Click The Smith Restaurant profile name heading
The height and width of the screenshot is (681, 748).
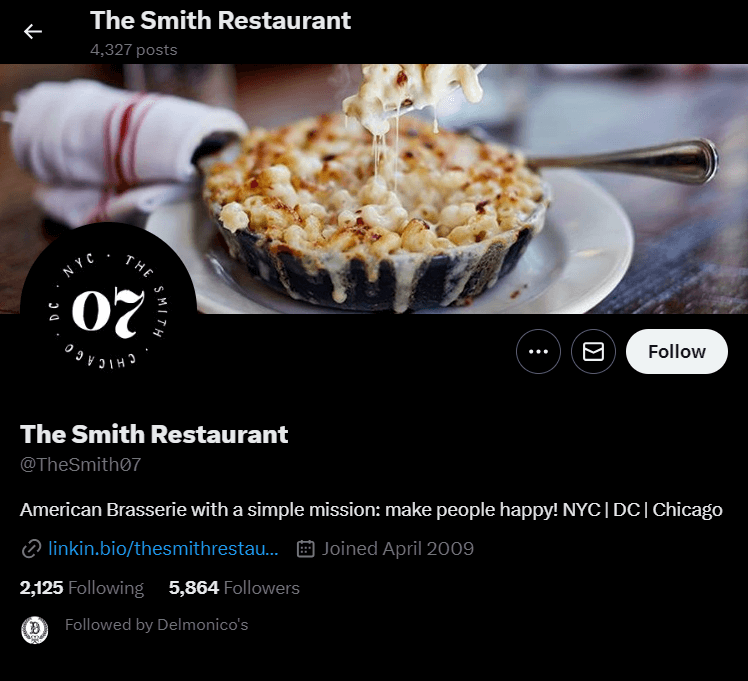point(154,434)
